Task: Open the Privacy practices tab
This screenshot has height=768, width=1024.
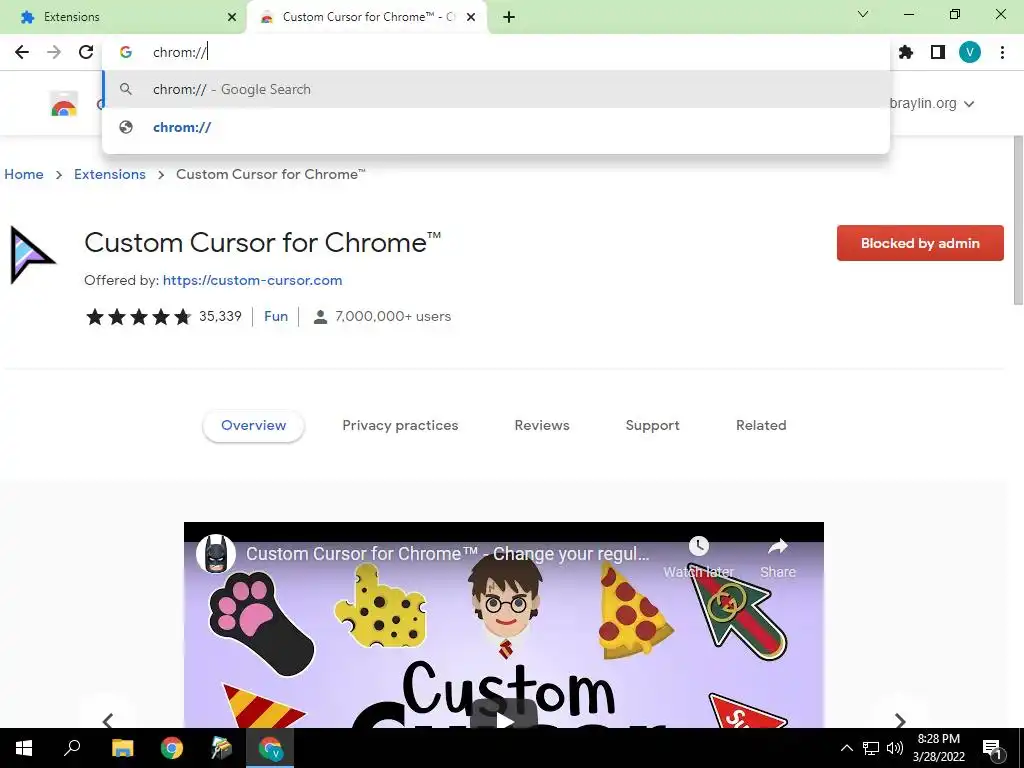Action: coord(400,425)
